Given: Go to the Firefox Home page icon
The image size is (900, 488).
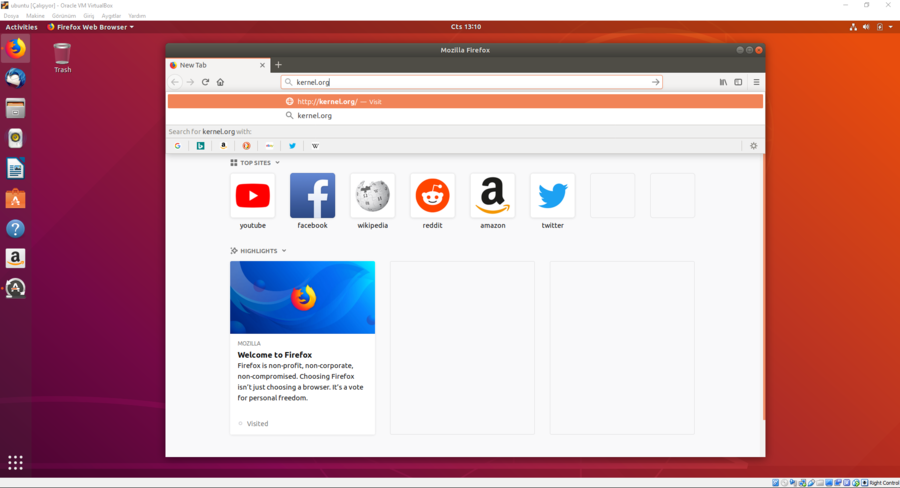Looking at the screenshot, I should coord(220,82).
